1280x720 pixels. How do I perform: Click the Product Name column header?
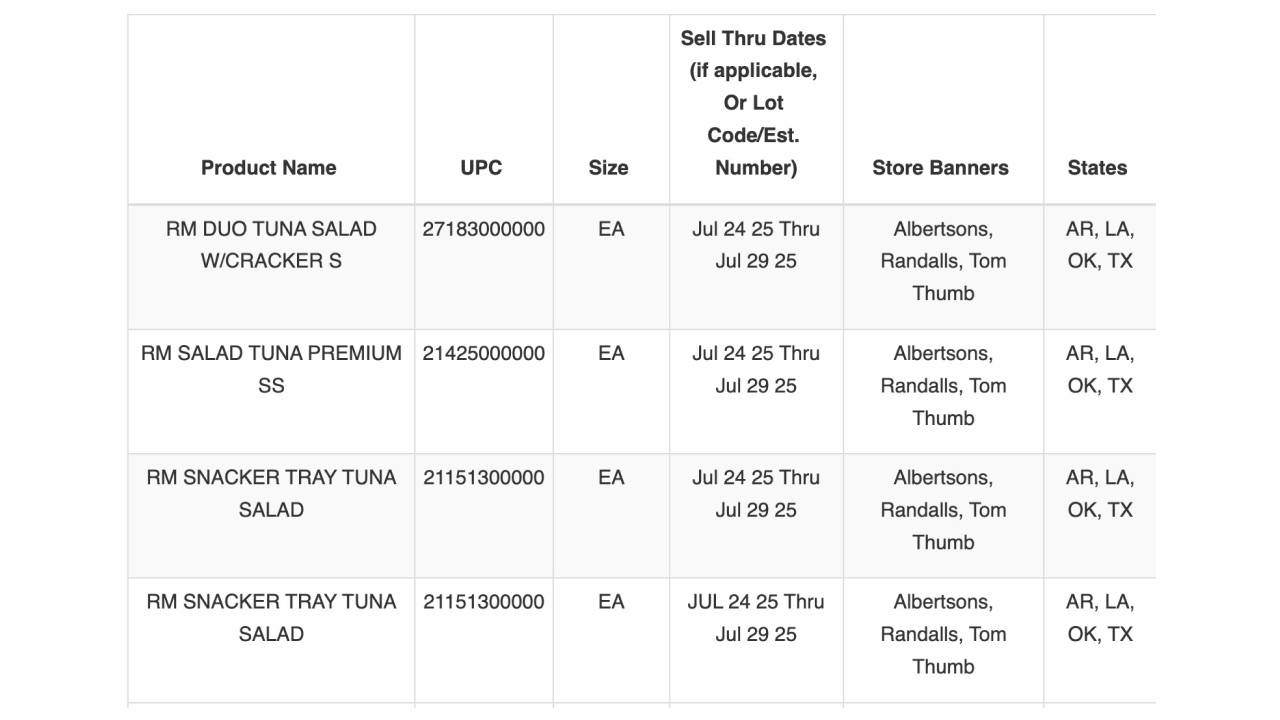coord(269,168)
